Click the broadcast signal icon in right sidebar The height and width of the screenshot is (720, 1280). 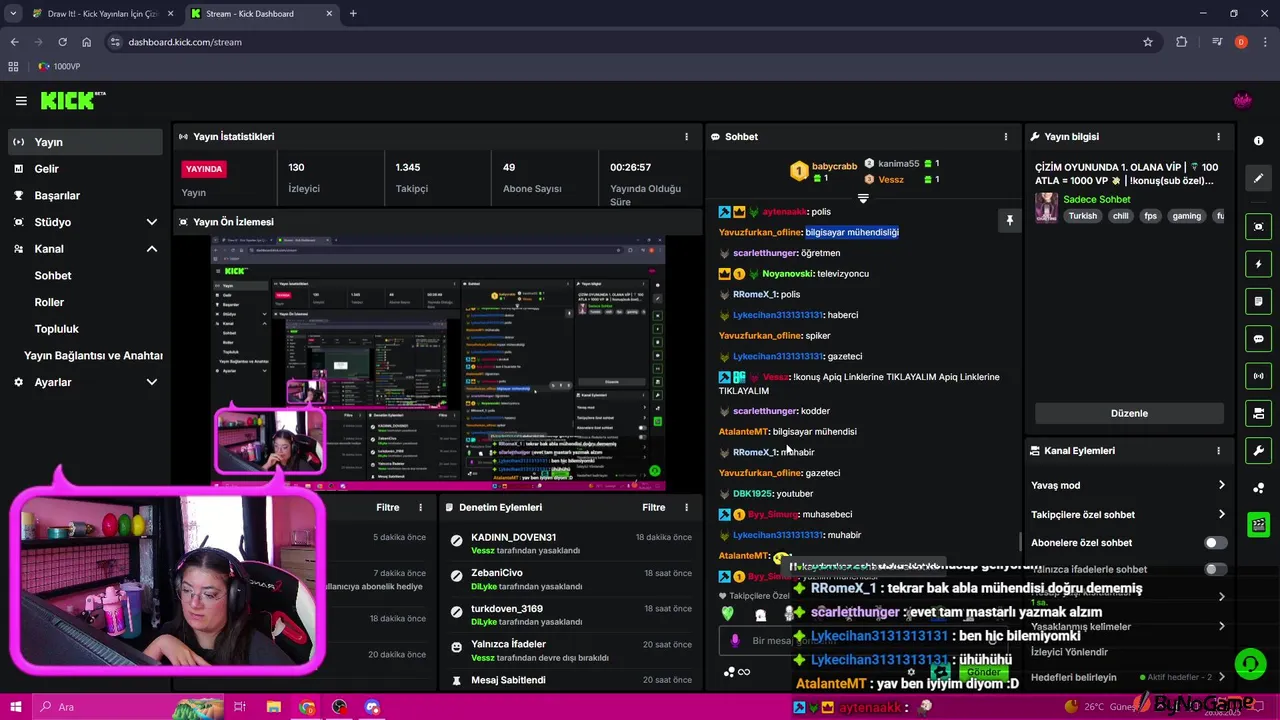(1258, 376)
